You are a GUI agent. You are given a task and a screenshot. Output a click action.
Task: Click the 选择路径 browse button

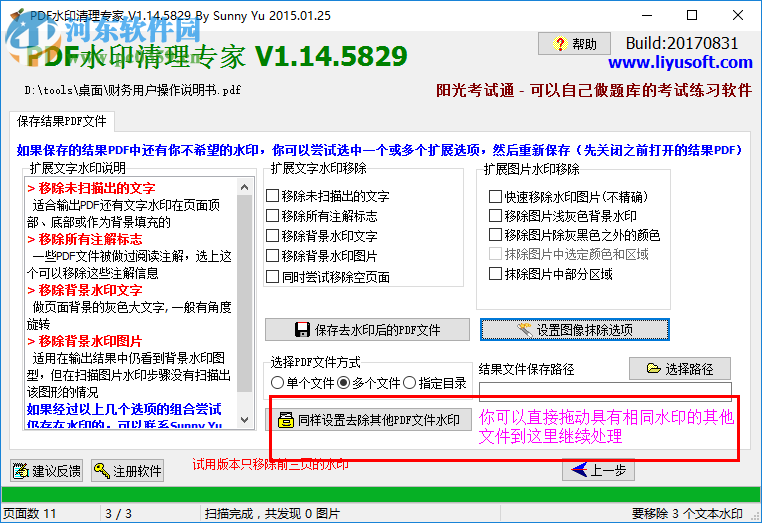(680, 369)
